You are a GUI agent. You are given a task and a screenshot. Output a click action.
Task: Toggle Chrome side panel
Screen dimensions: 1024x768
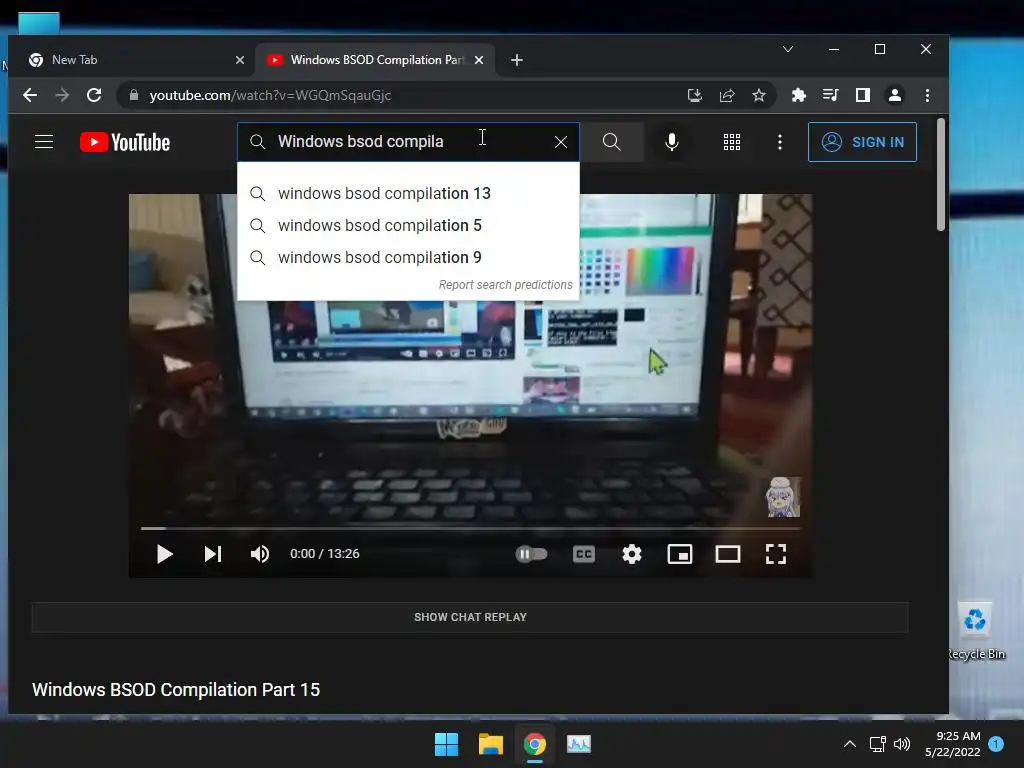click(863, 95)
